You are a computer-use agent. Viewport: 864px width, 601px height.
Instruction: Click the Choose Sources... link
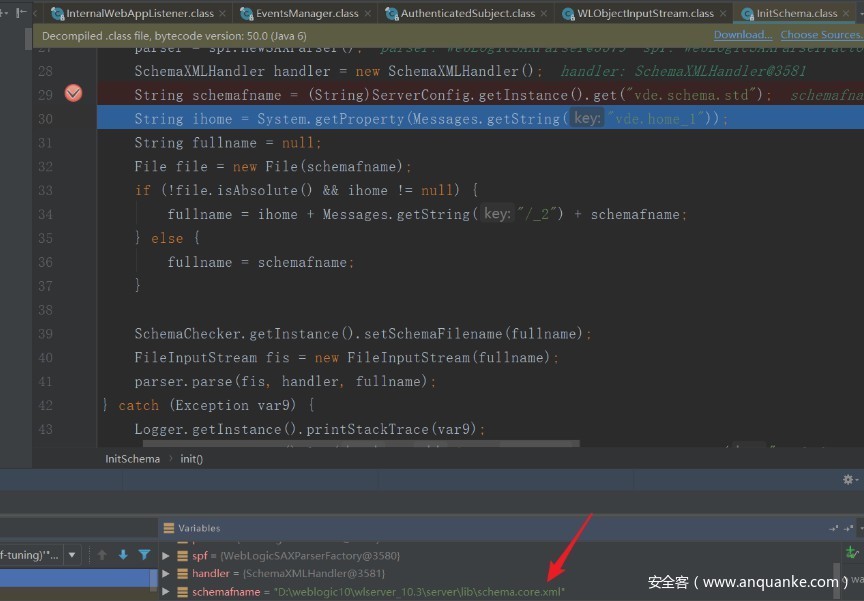click(x=820, y=35)
